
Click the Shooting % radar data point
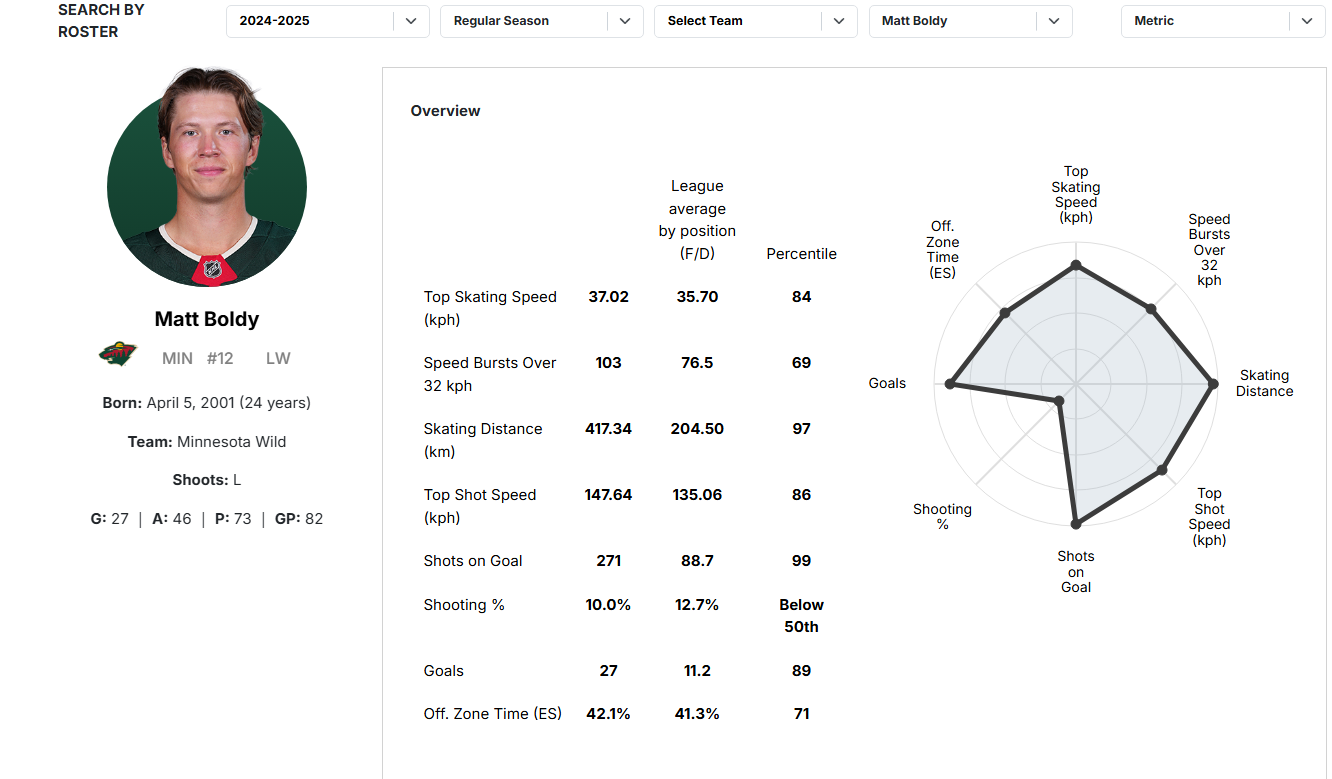1059,401
